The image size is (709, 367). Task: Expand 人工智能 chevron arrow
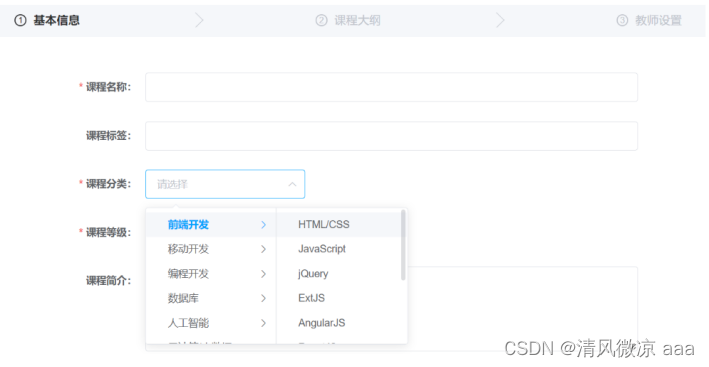coord(263,323)
